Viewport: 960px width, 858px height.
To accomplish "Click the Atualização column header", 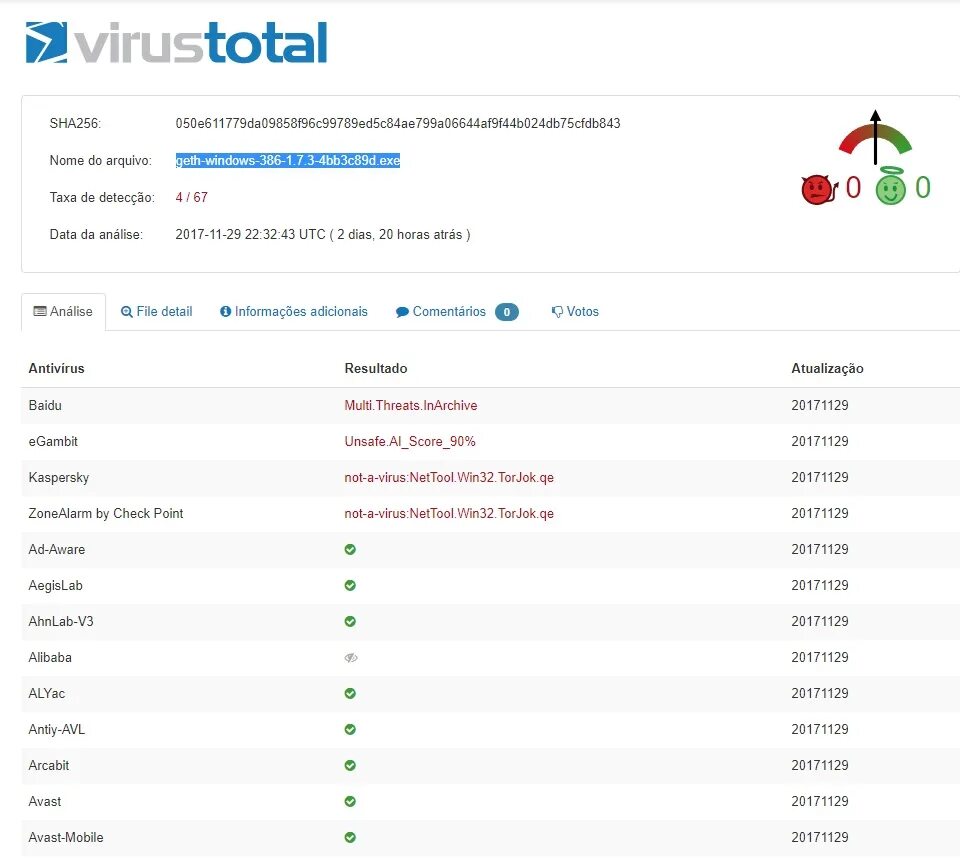I will [x=827, y=369].
